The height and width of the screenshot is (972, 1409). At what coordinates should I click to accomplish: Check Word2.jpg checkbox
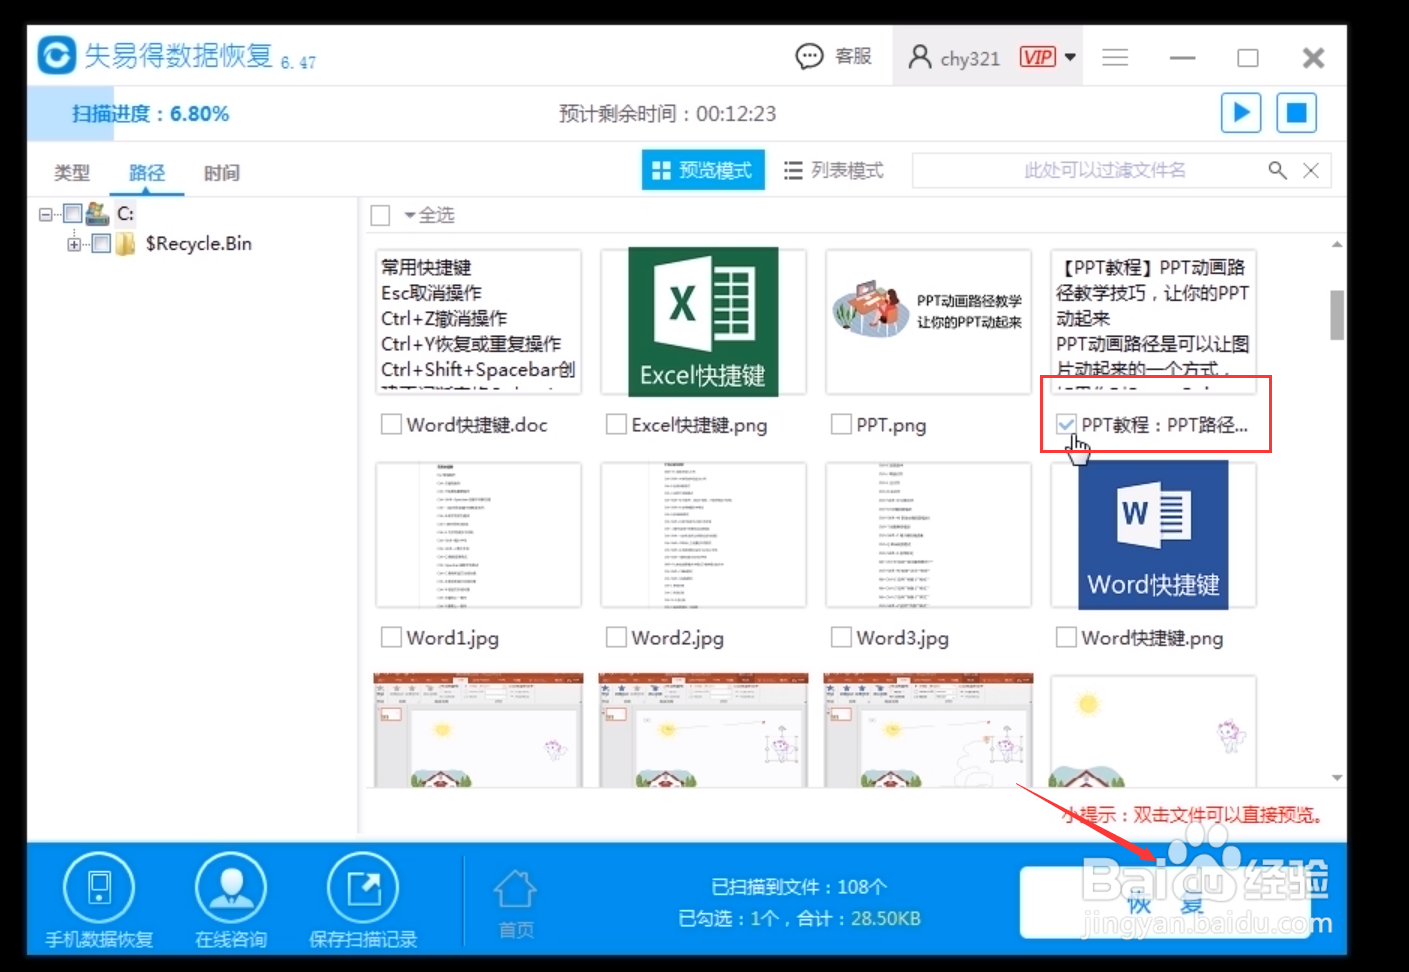(x=616, y=637)
